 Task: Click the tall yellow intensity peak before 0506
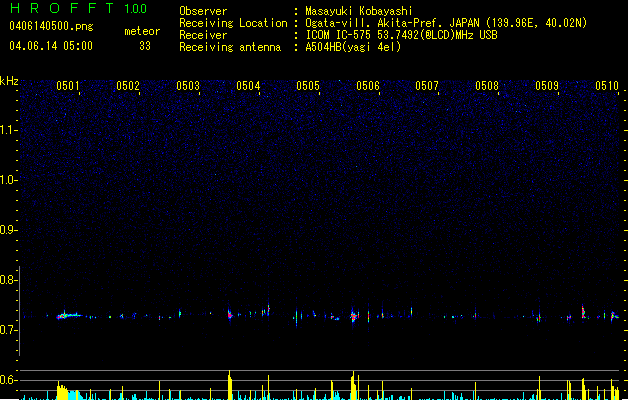tap(353, 386)
